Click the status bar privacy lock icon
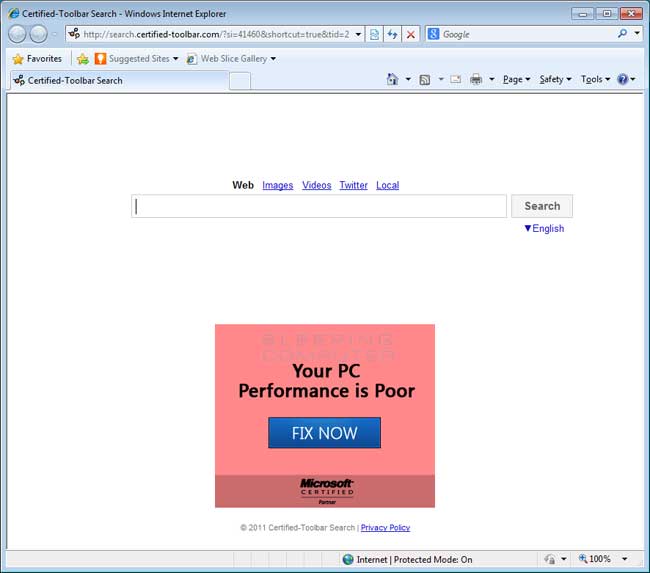The width and height of the screenshot is (650, 573). tap(550, 559)
